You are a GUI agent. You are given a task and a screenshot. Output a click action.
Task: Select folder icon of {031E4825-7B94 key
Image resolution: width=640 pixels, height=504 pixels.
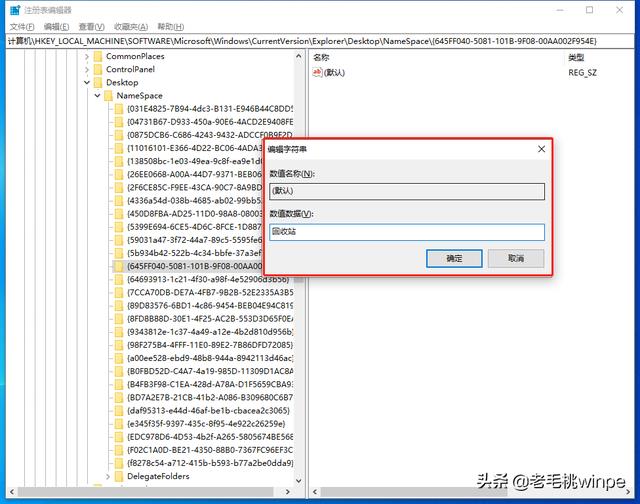[x=119, y=109]
